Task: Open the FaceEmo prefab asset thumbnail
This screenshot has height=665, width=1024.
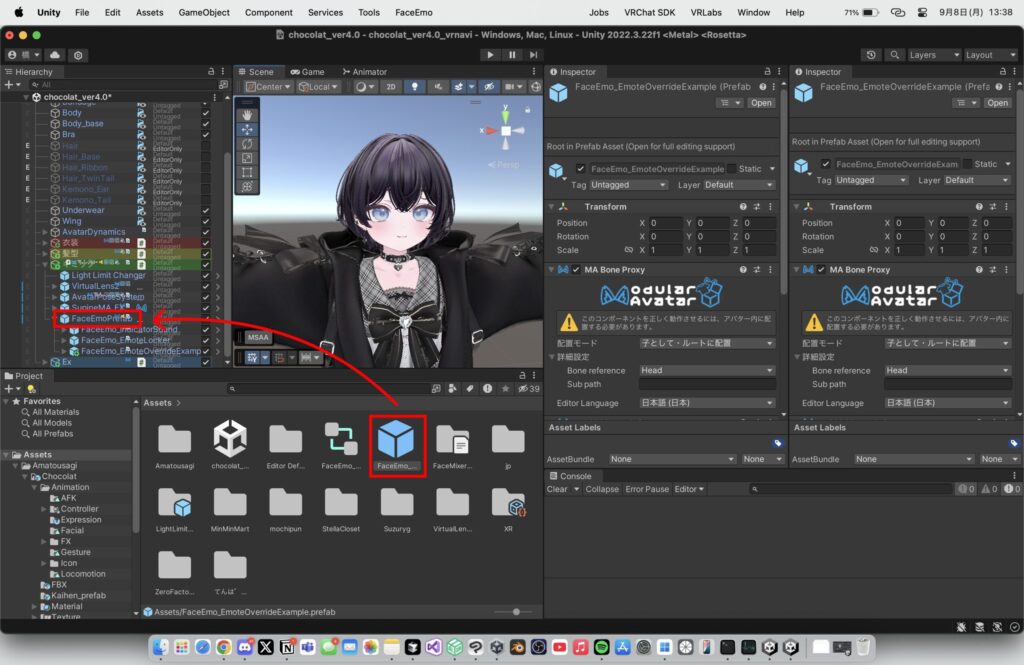Action: 396,439
